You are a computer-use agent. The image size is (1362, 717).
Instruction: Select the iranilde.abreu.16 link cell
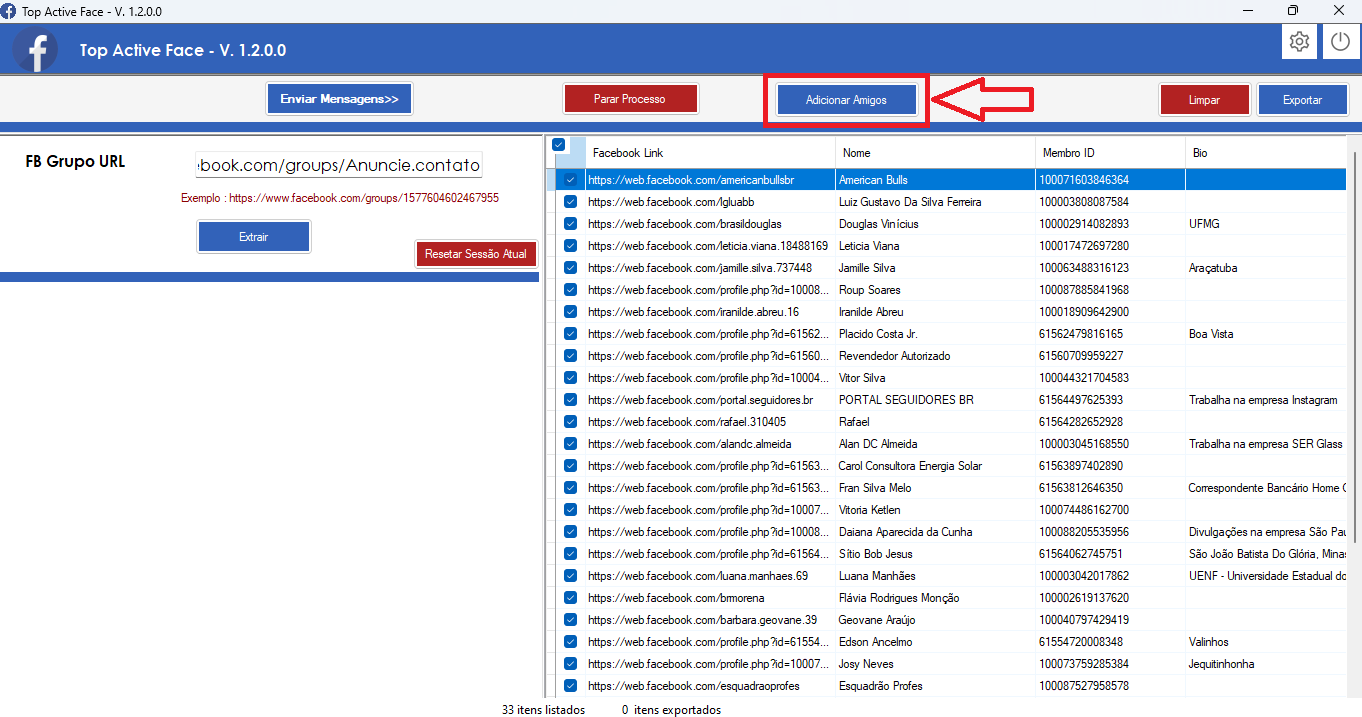[710, 312]
